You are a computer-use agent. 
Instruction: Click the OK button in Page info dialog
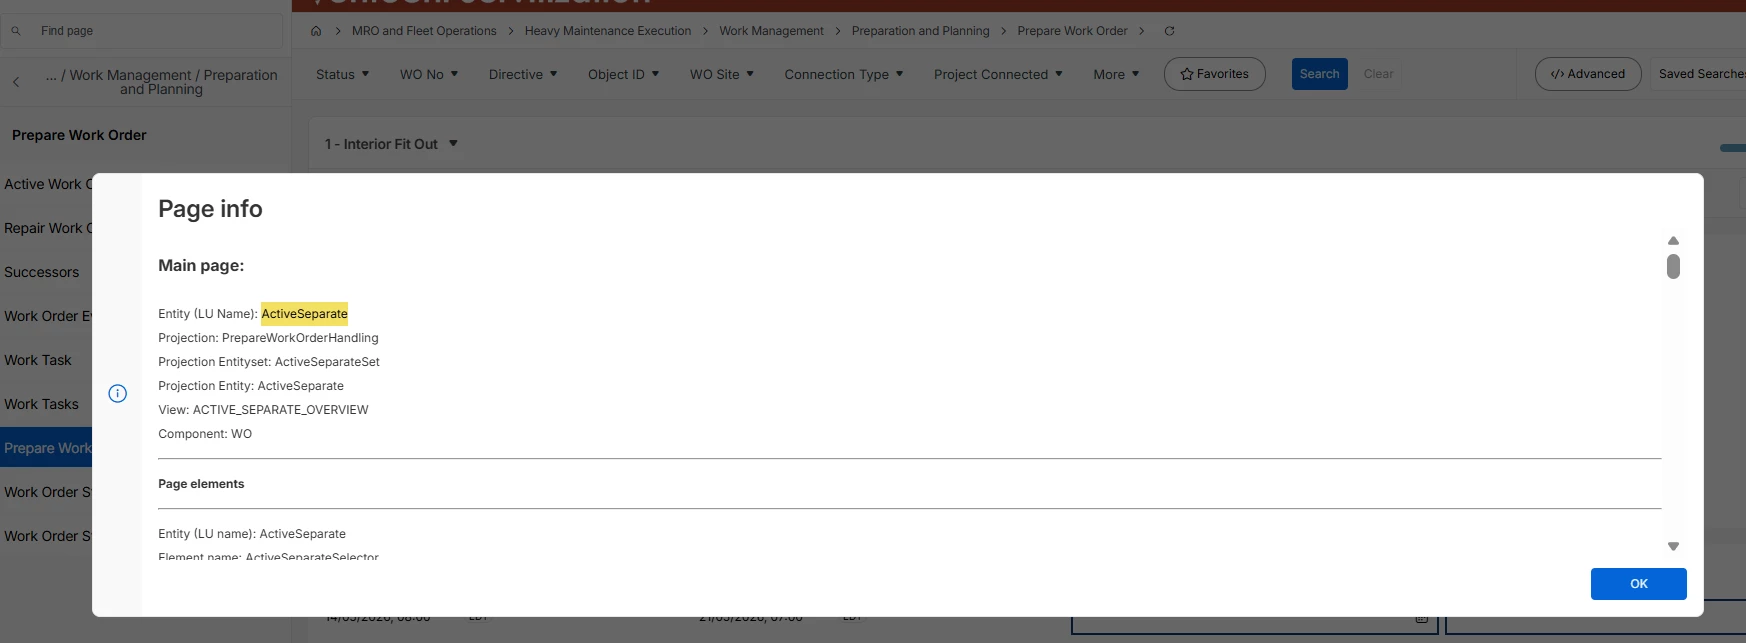[x=1638, y=584]
